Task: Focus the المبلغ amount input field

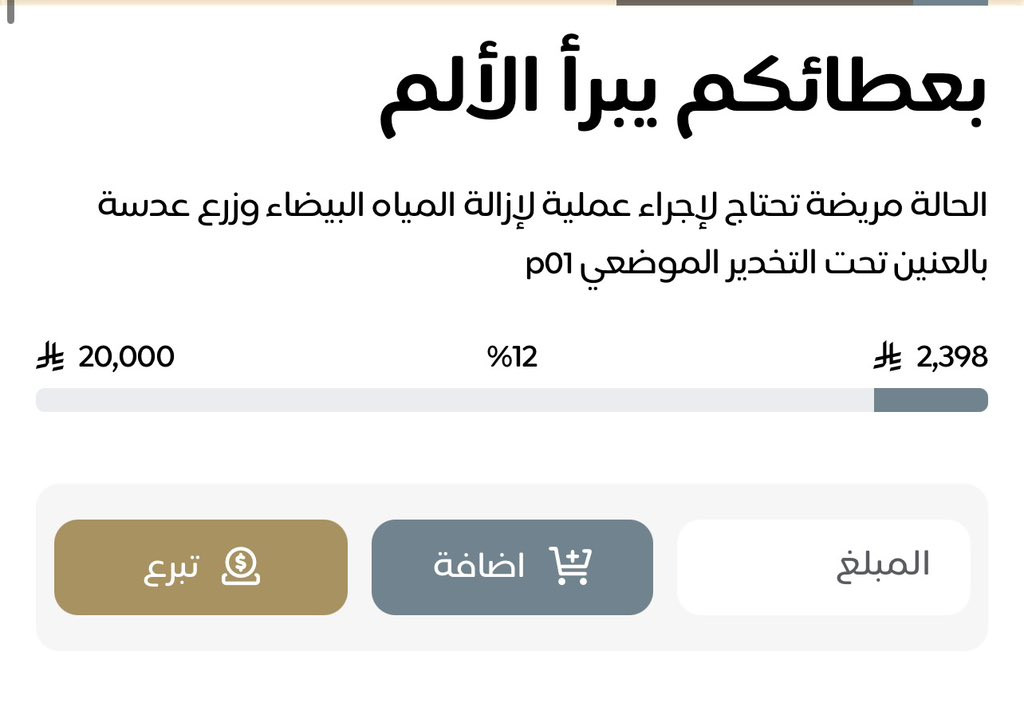Action: tap(824, 567)
